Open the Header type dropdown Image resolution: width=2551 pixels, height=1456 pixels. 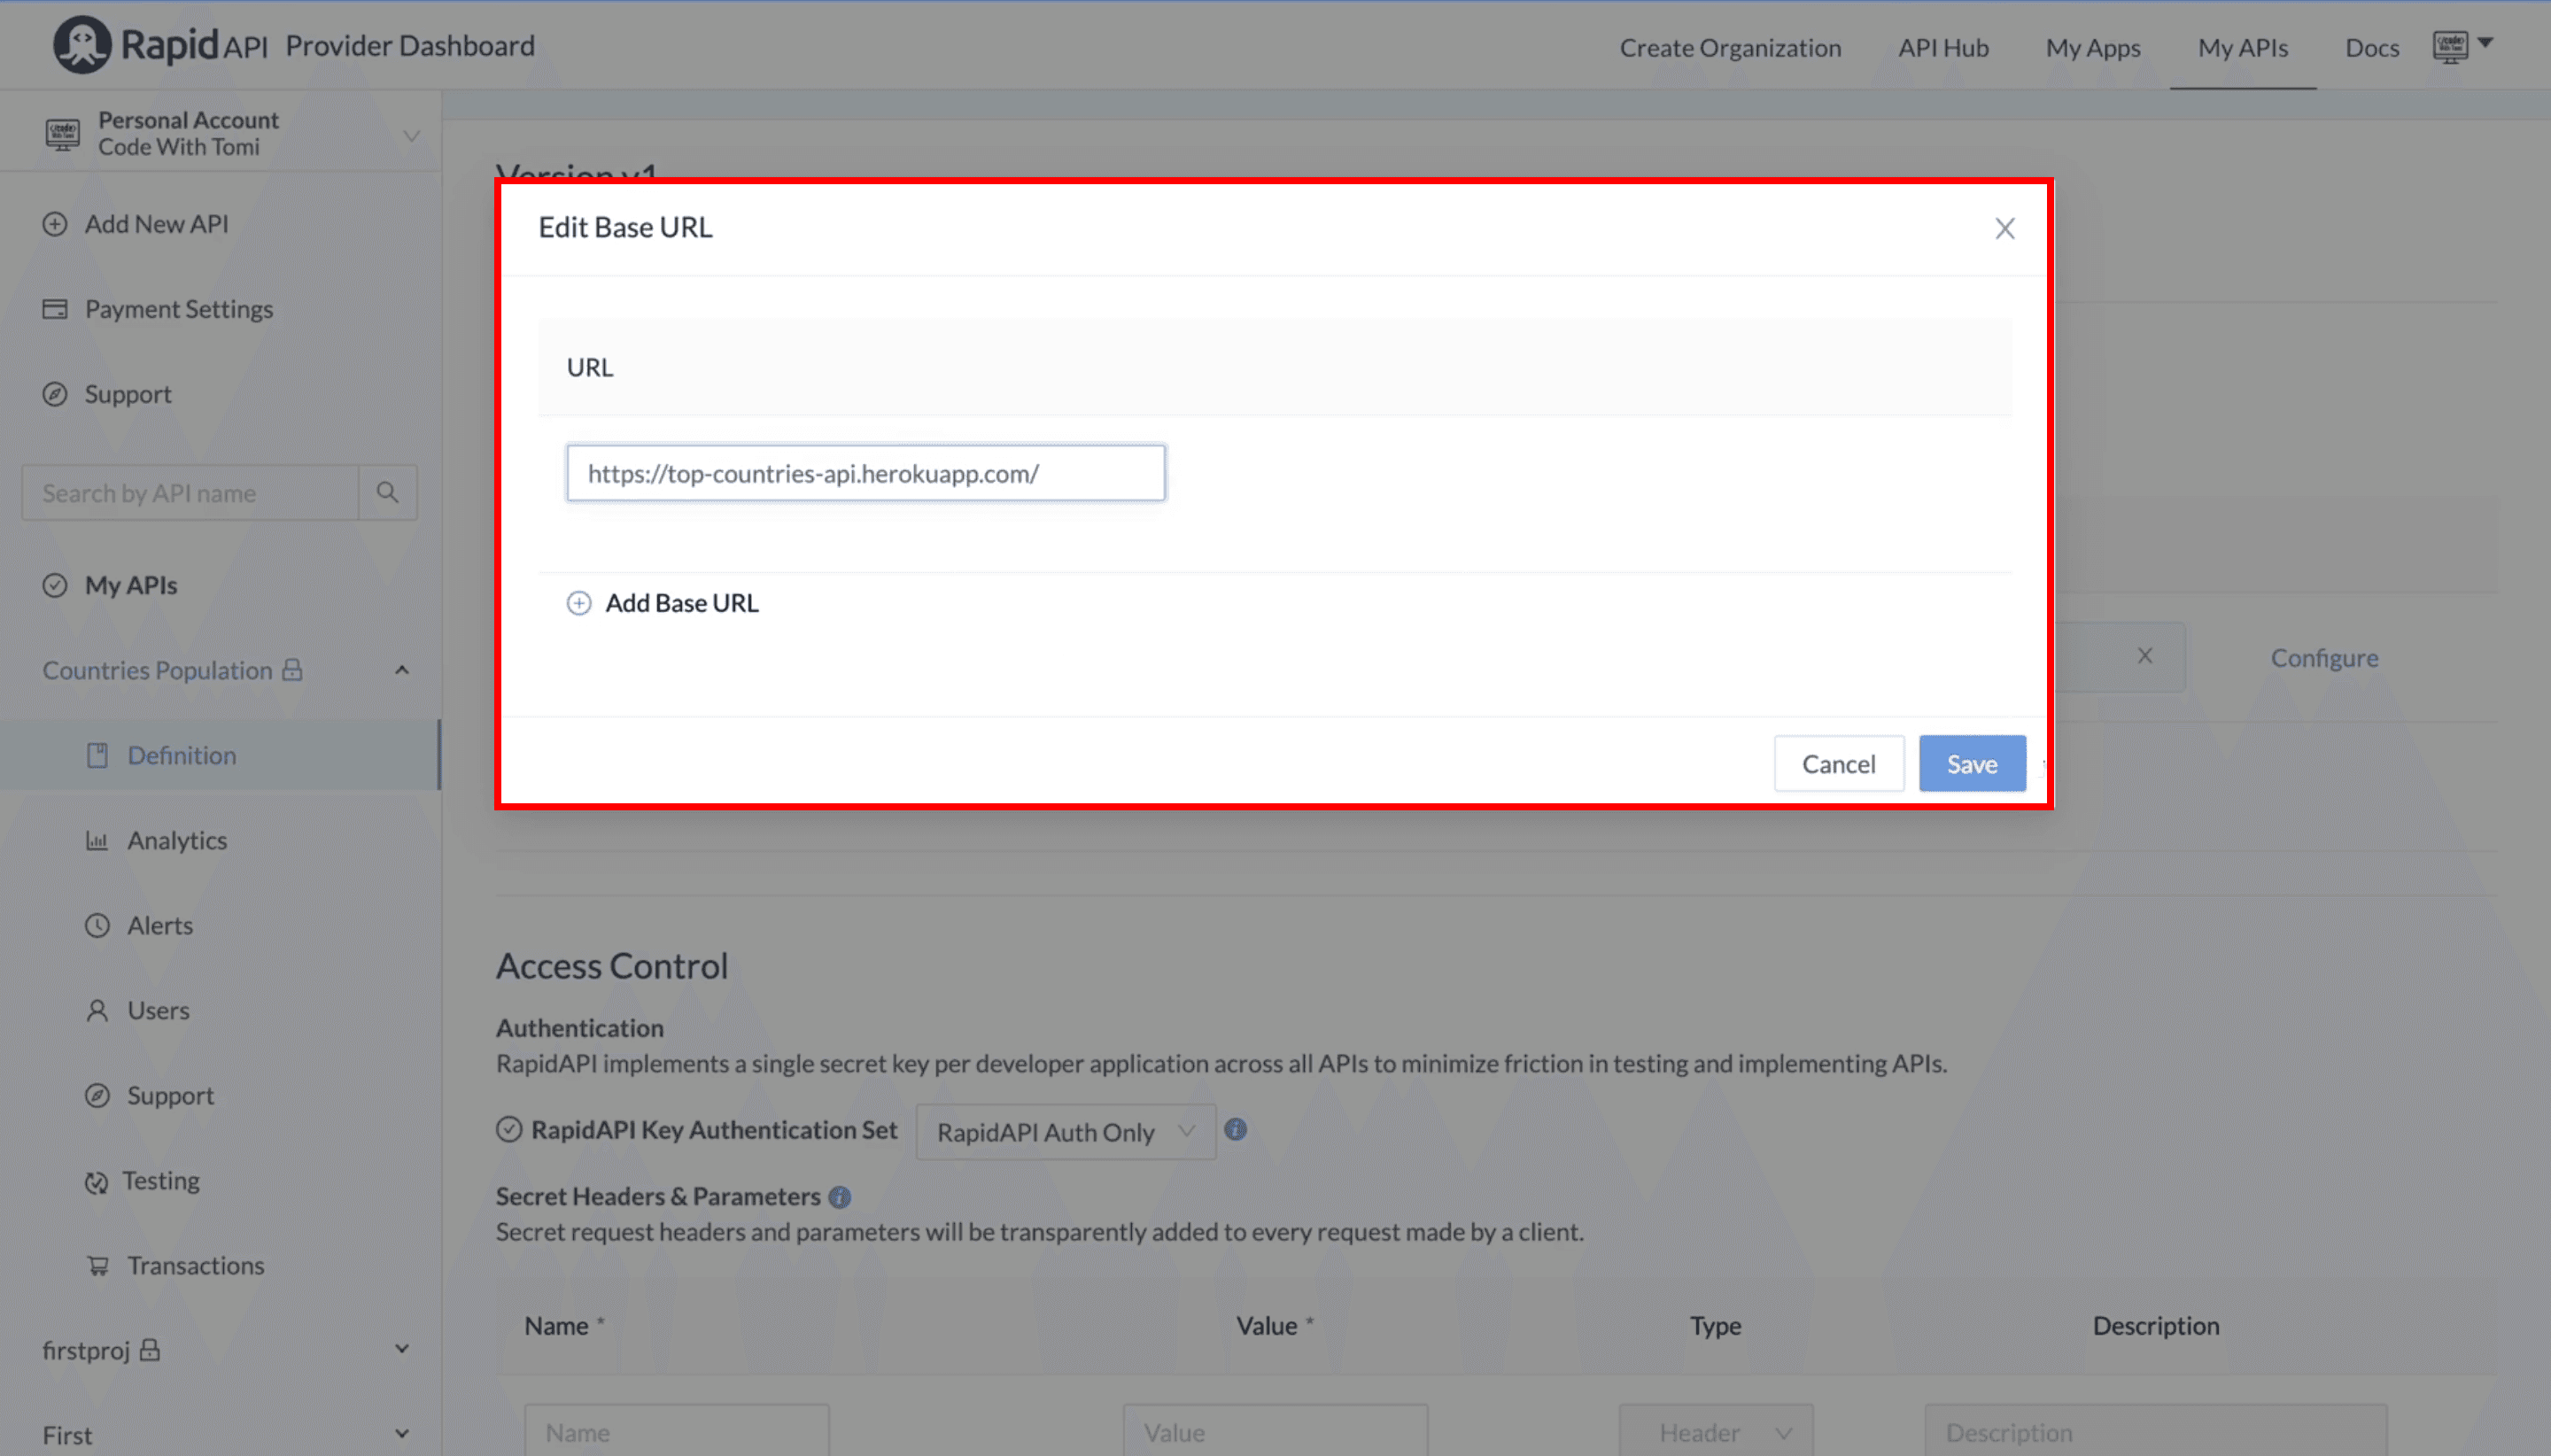(x=1716, y=1431)
